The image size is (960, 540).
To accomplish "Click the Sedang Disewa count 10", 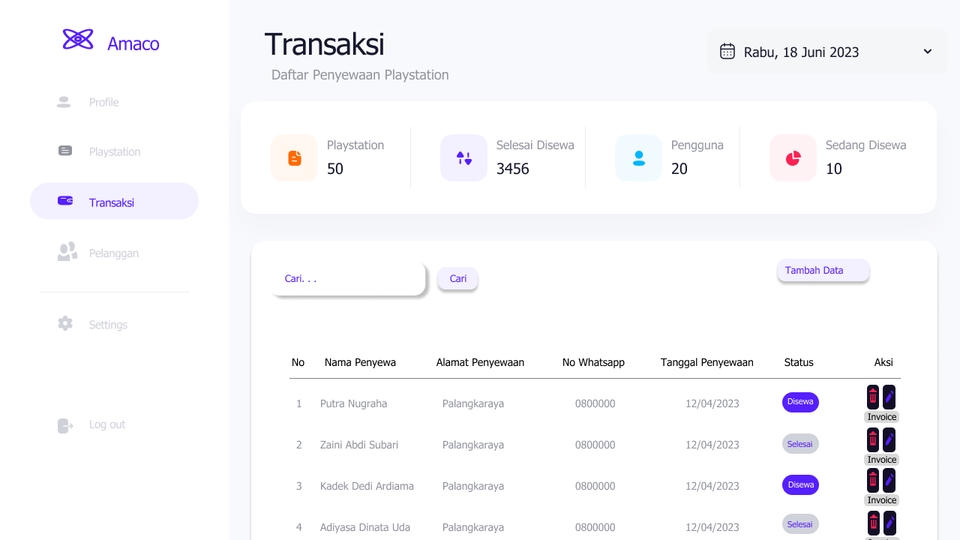I will click(833, 169).
